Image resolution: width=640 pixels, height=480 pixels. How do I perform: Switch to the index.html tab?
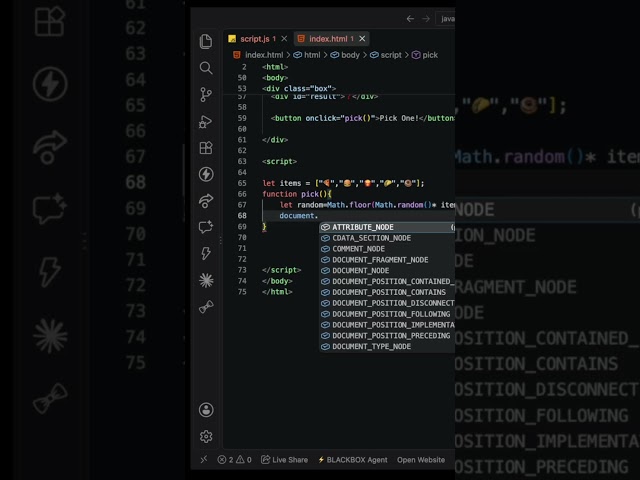[x=328, y=39]
